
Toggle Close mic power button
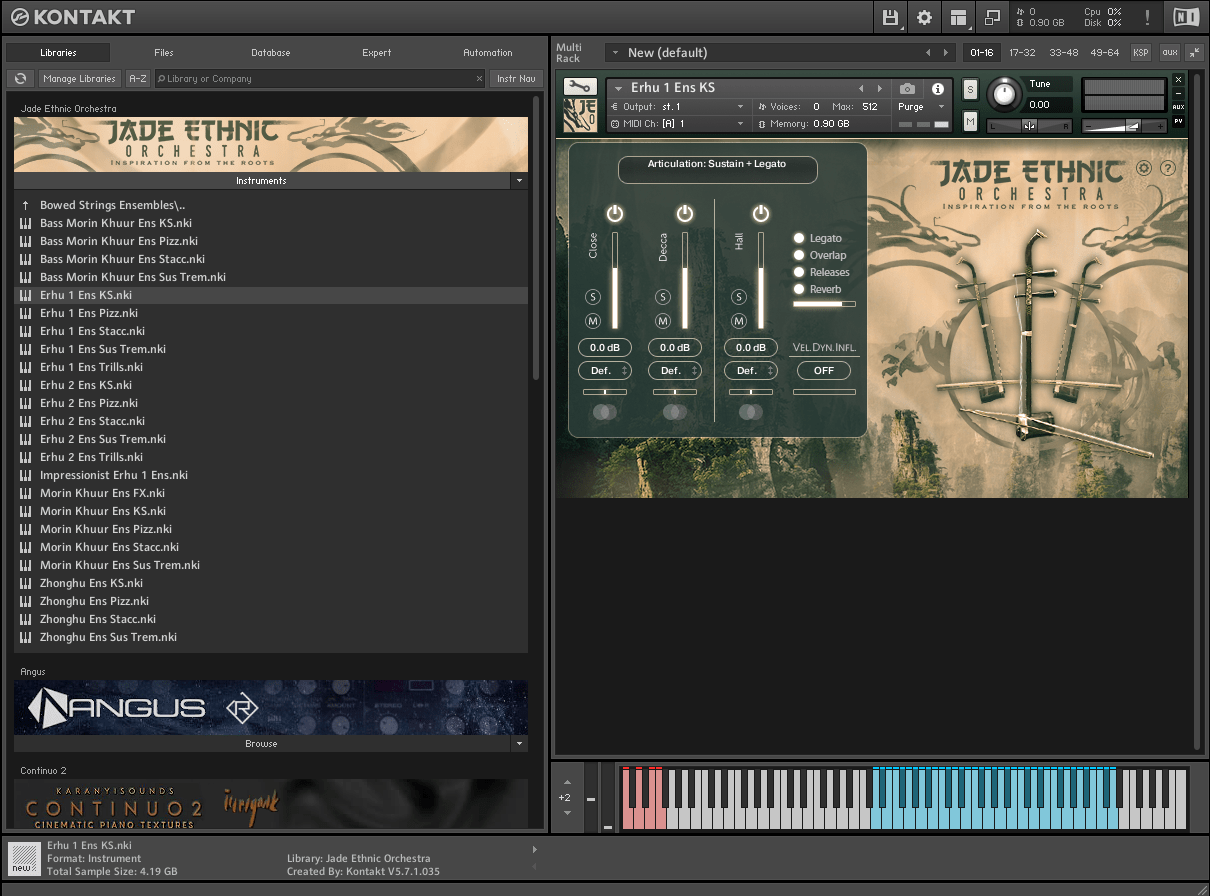(615, 214)
